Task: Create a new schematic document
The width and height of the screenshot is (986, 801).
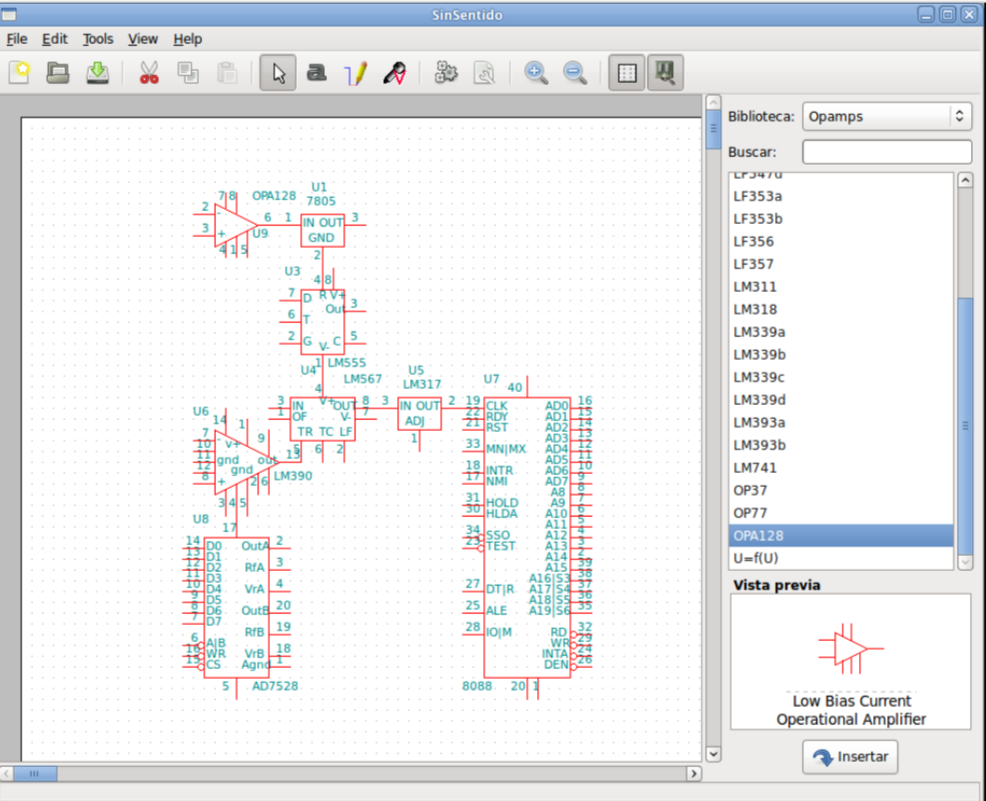Action: pos(19,72)
